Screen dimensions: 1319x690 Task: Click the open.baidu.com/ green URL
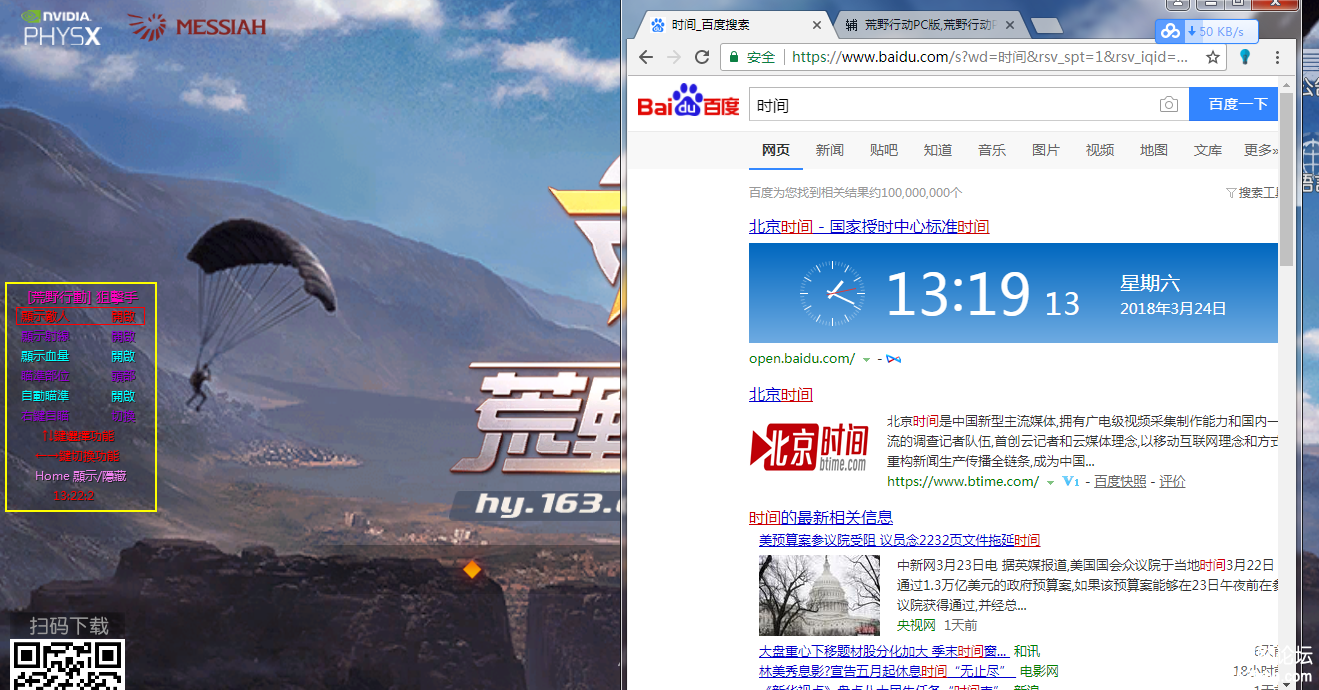coord(802,358)
